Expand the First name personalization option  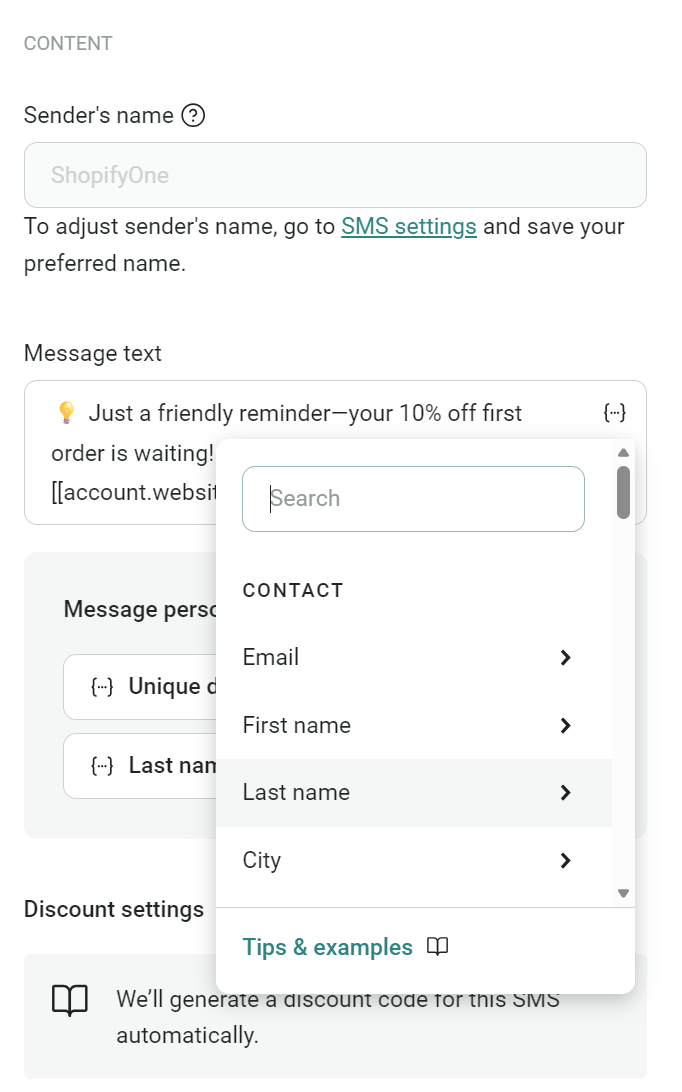click(565, 726)
